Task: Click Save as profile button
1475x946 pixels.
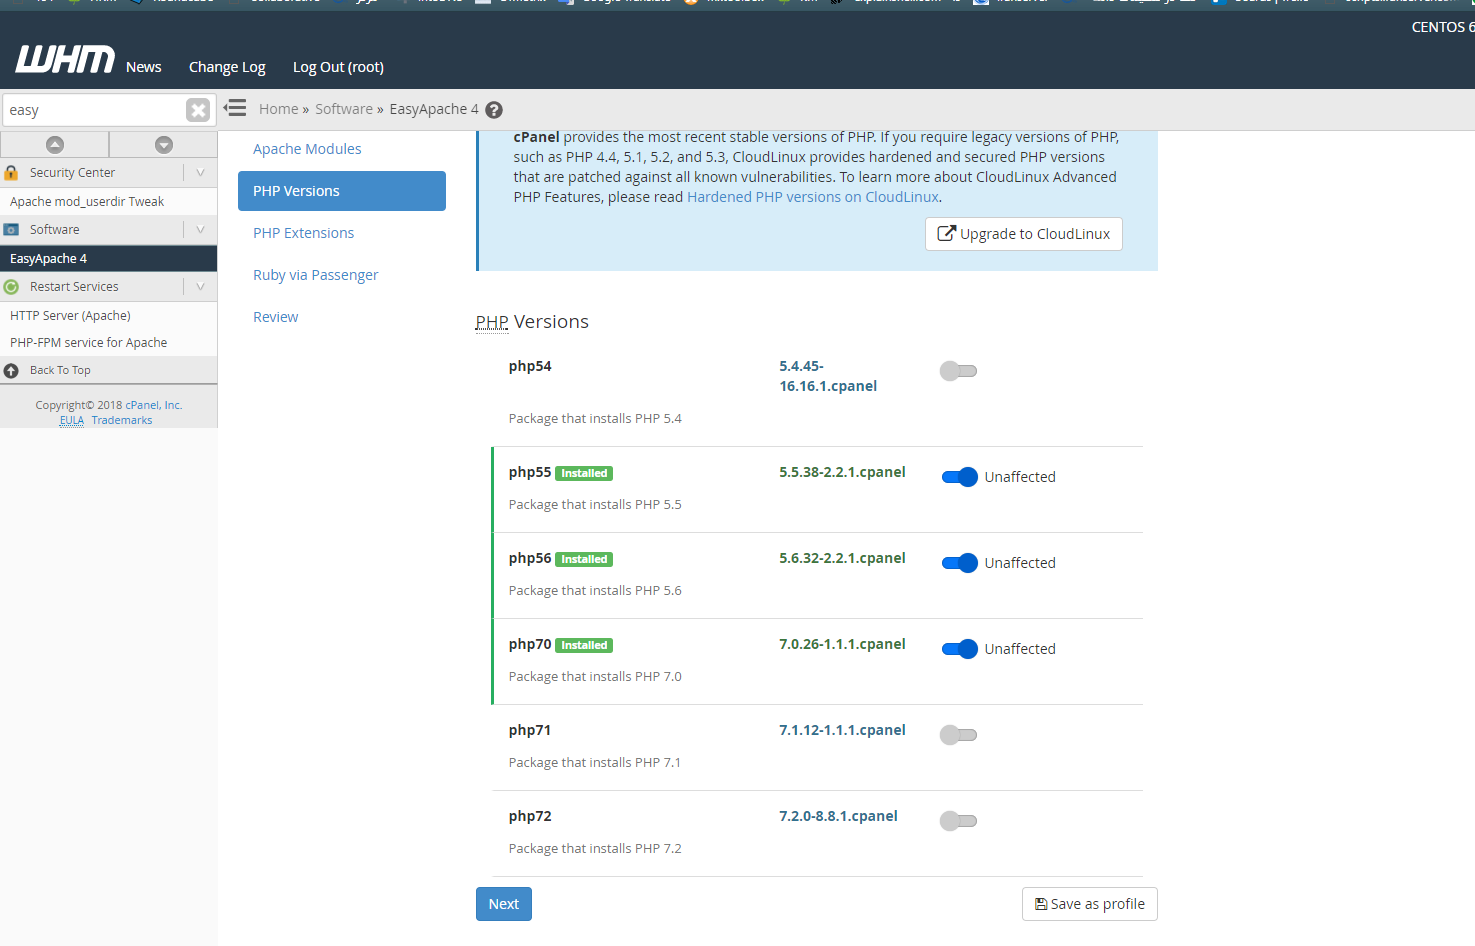Action: [x=1090, y=904]
